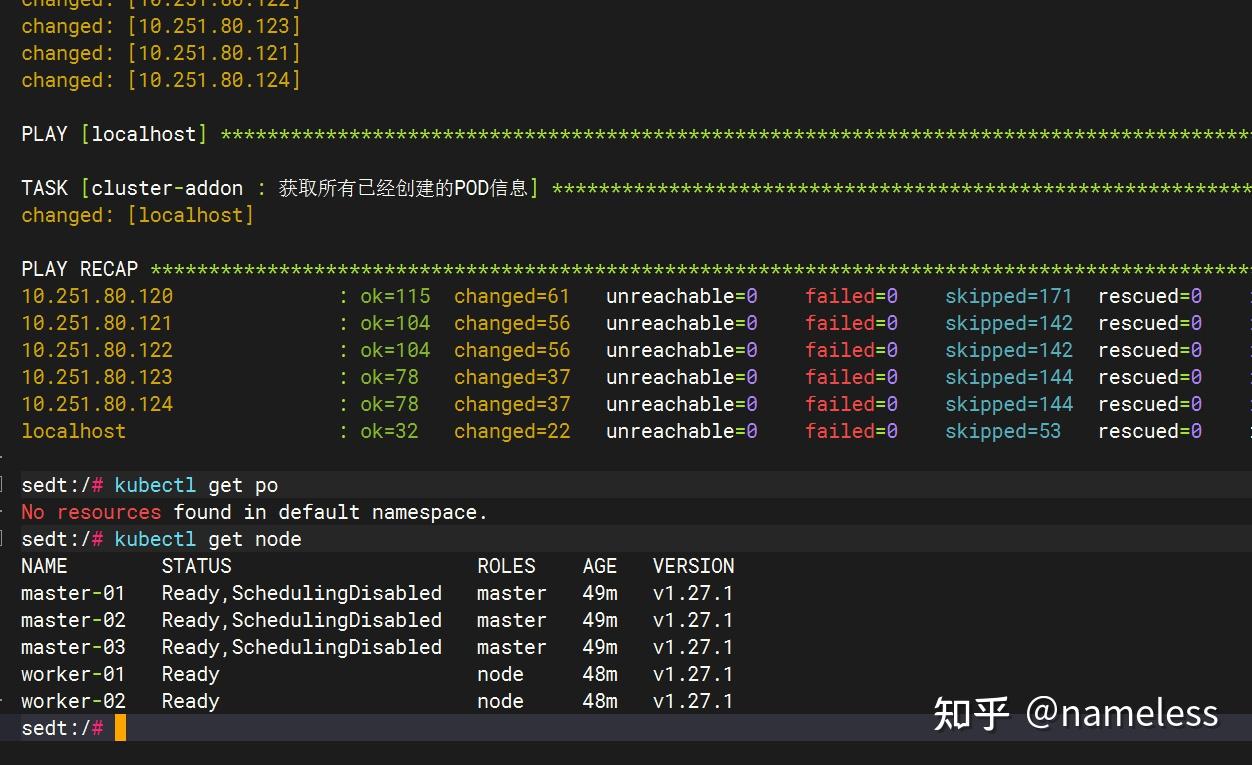Click the Ready,SchedulingDisabled status of master-03
This screenshot has width=1252, height=765.
[302, 647]
